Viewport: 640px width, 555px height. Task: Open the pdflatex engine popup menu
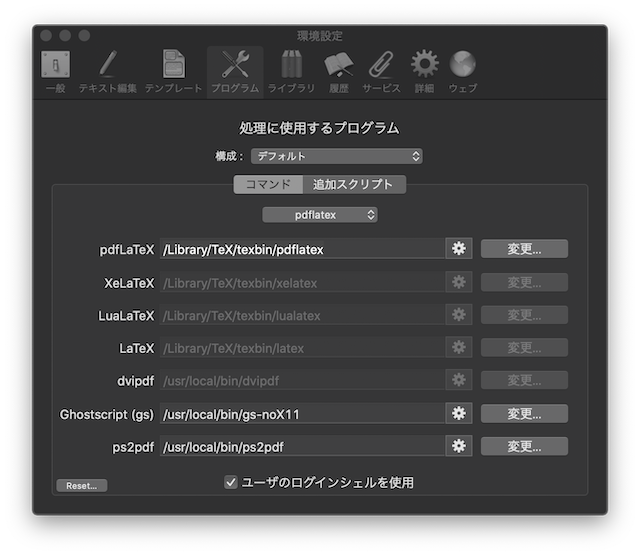[x=320, y=214]
